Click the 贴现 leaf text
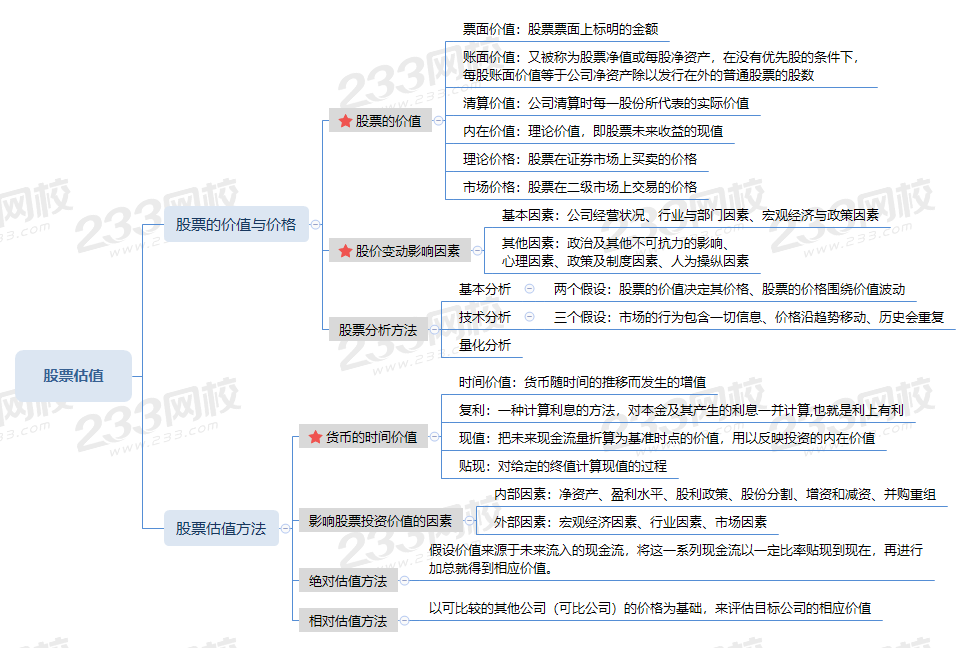This screenshot has height=648, width=972. click(563, 466)
